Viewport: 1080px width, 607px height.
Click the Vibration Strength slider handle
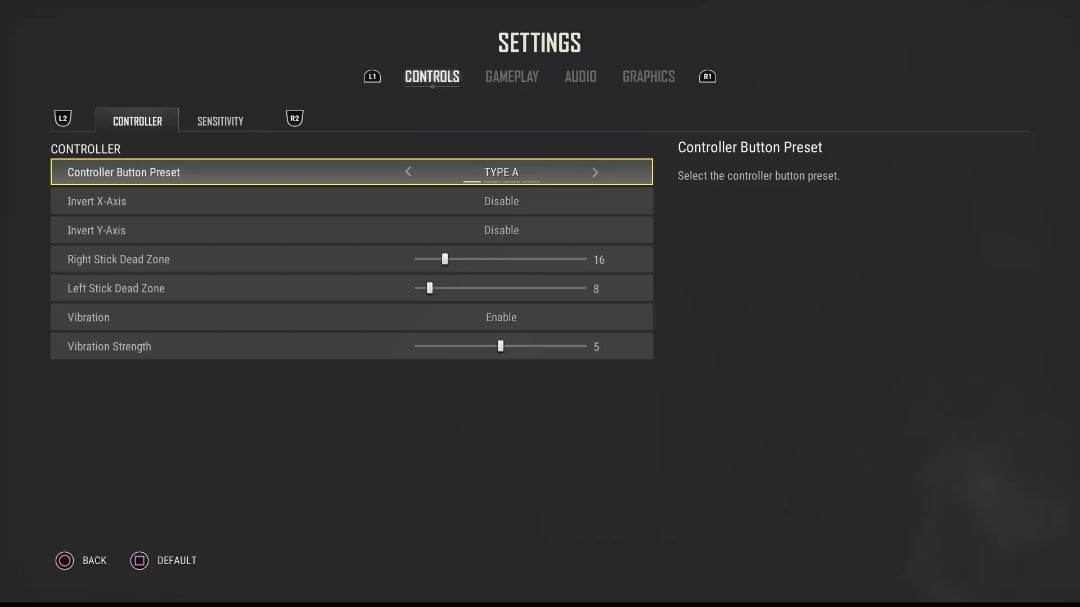pyautogui.click(x=501, y=346)
